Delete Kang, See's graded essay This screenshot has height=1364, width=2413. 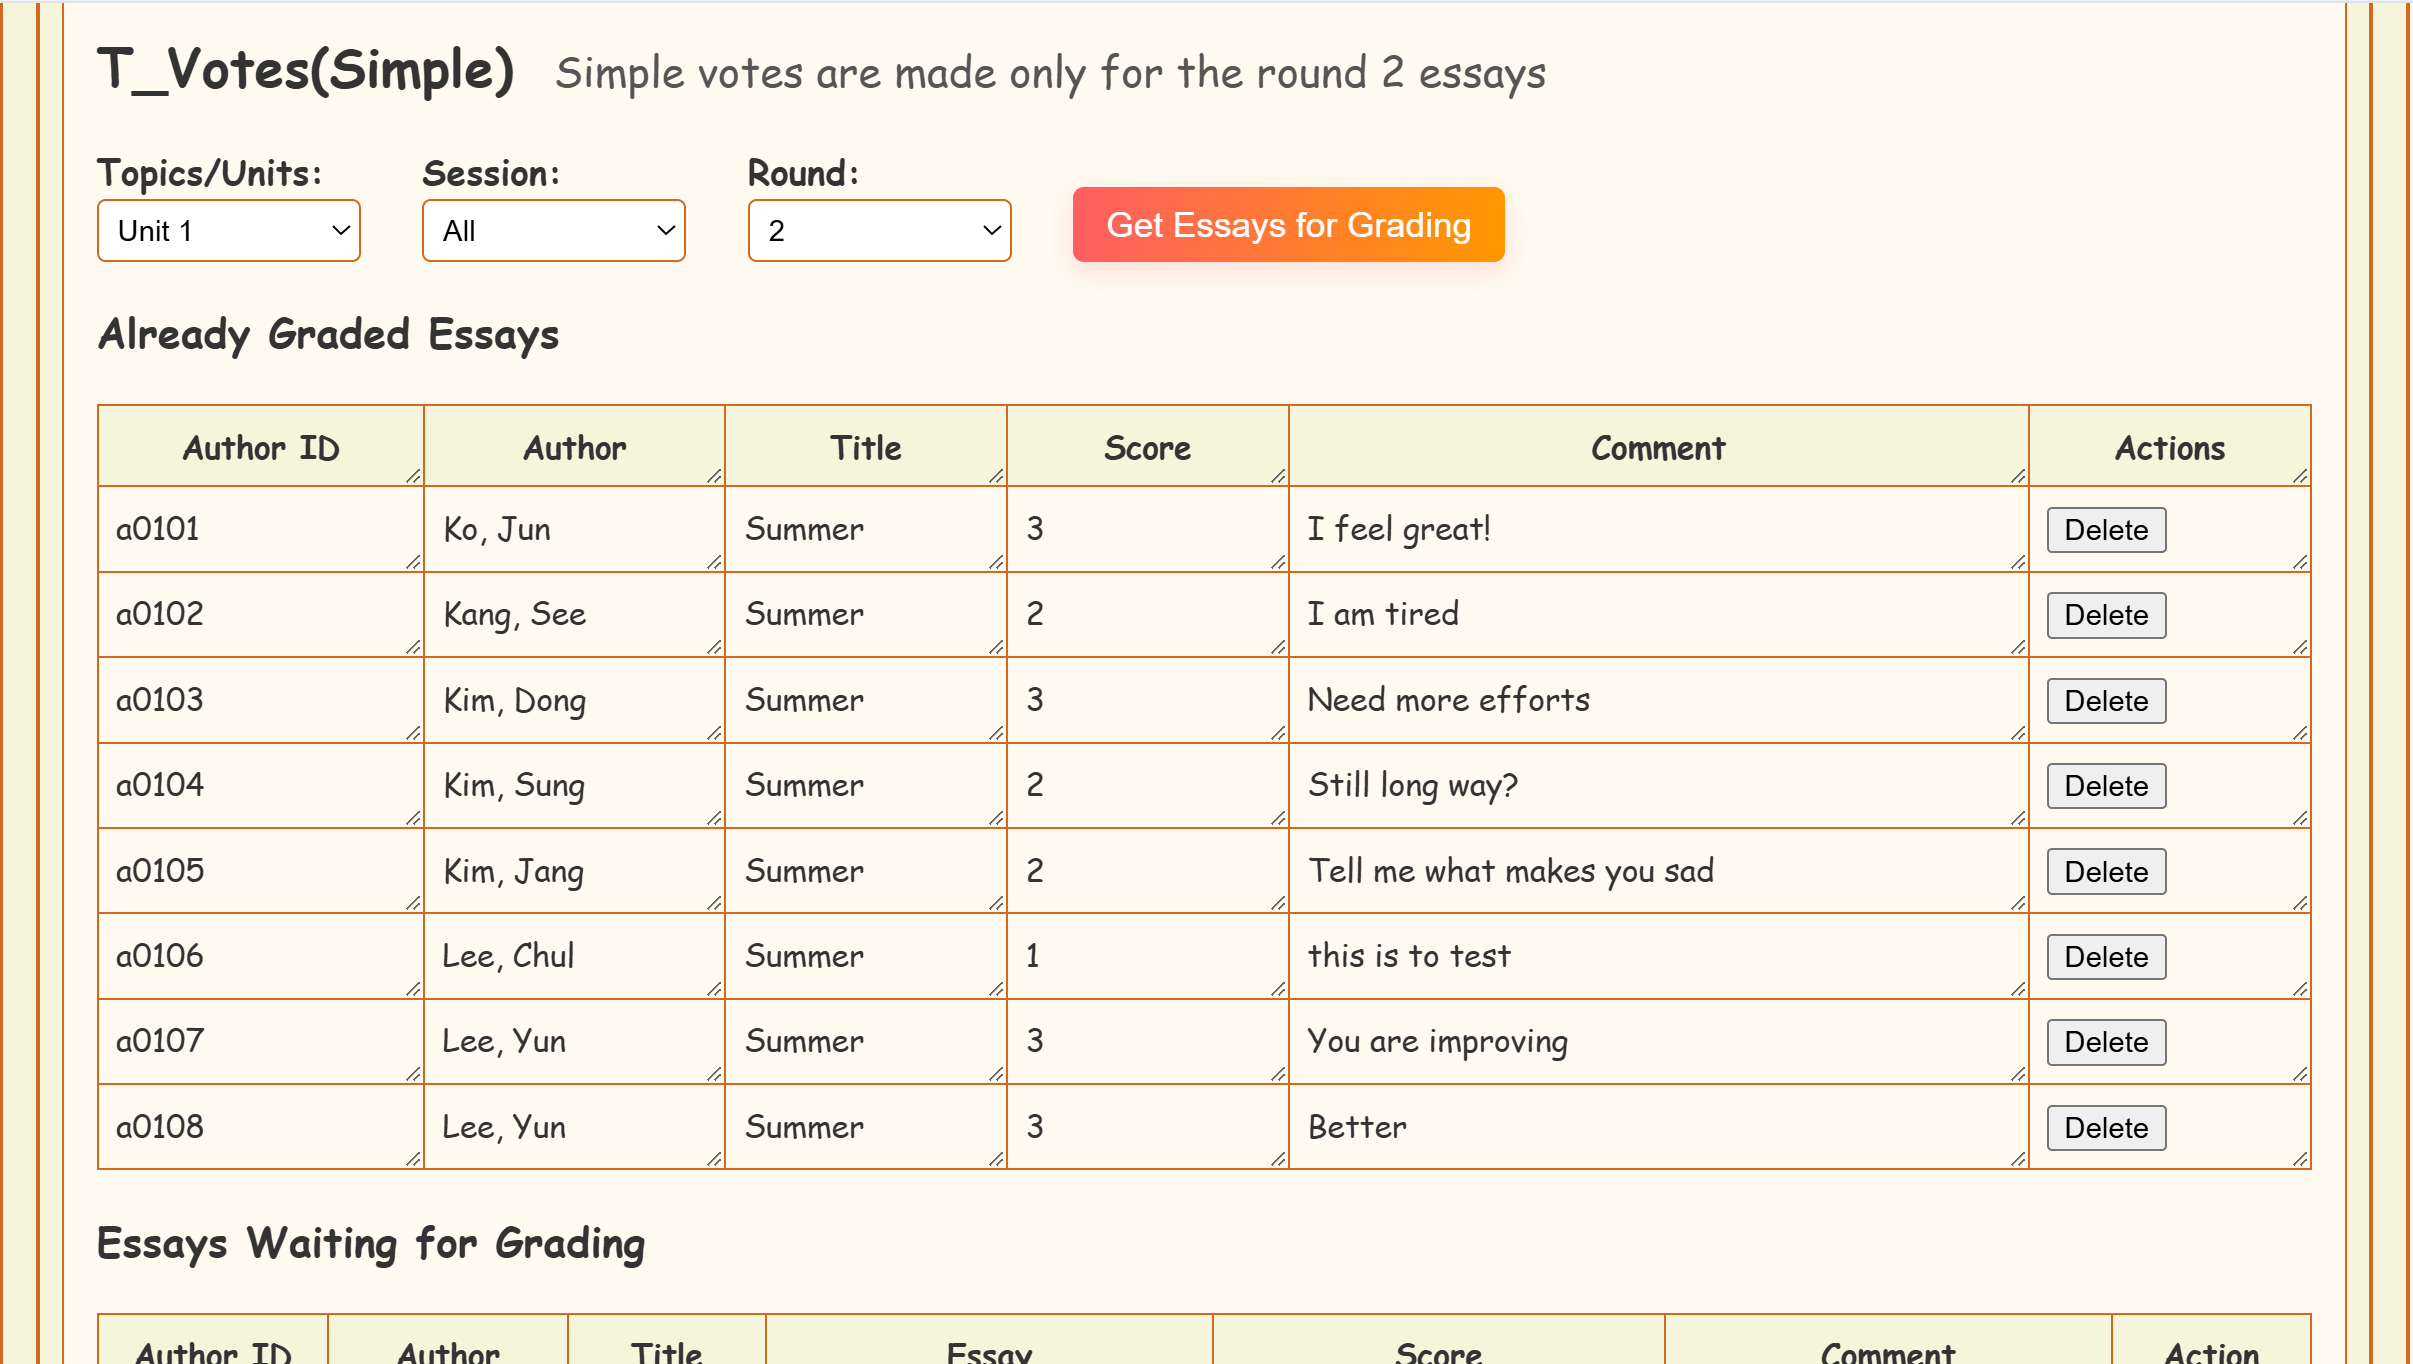(x=2105, y=615)
